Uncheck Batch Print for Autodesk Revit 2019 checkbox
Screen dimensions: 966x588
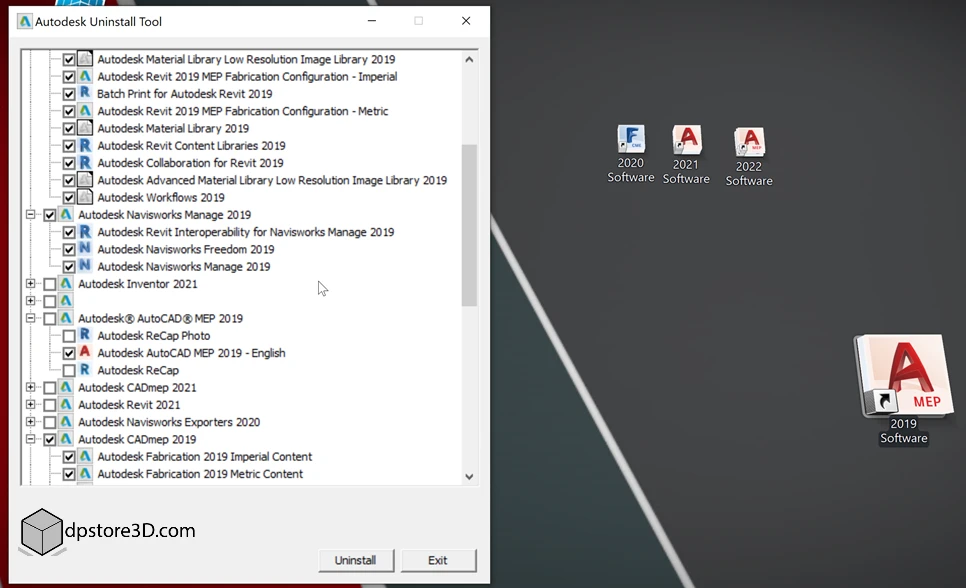tap(69, 94)
